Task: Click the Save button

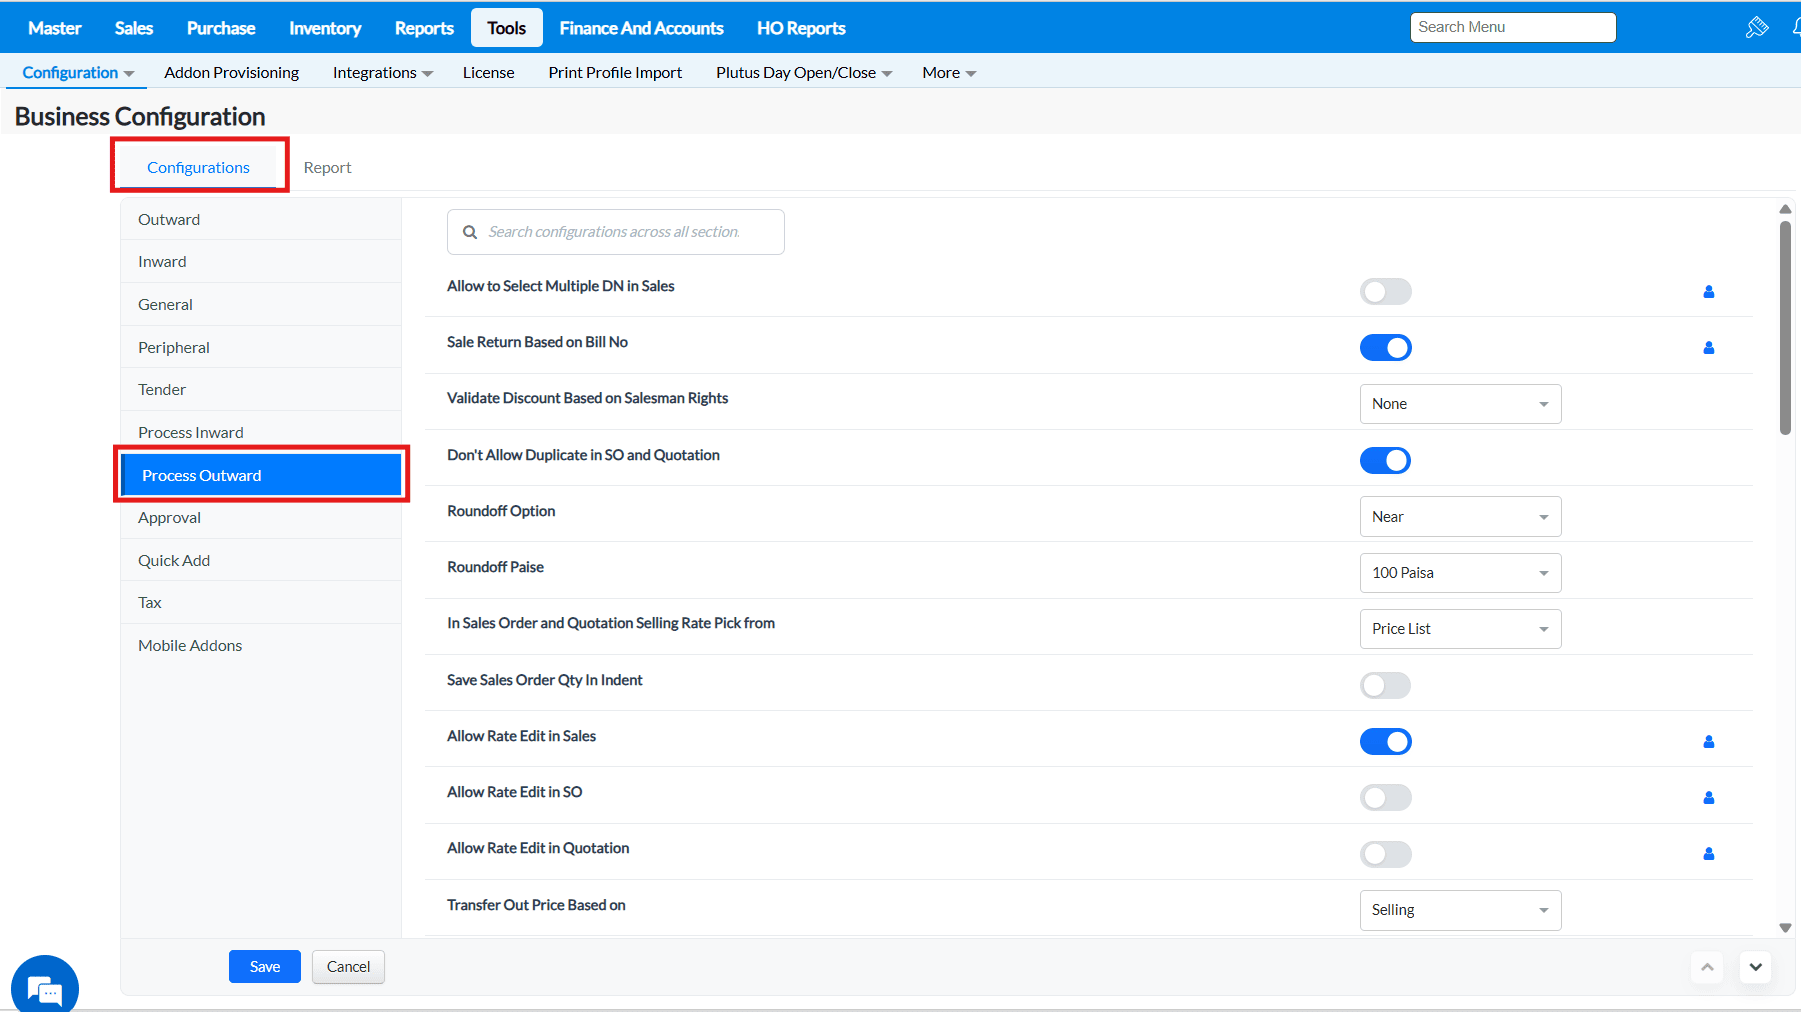Action: [265, 967]
